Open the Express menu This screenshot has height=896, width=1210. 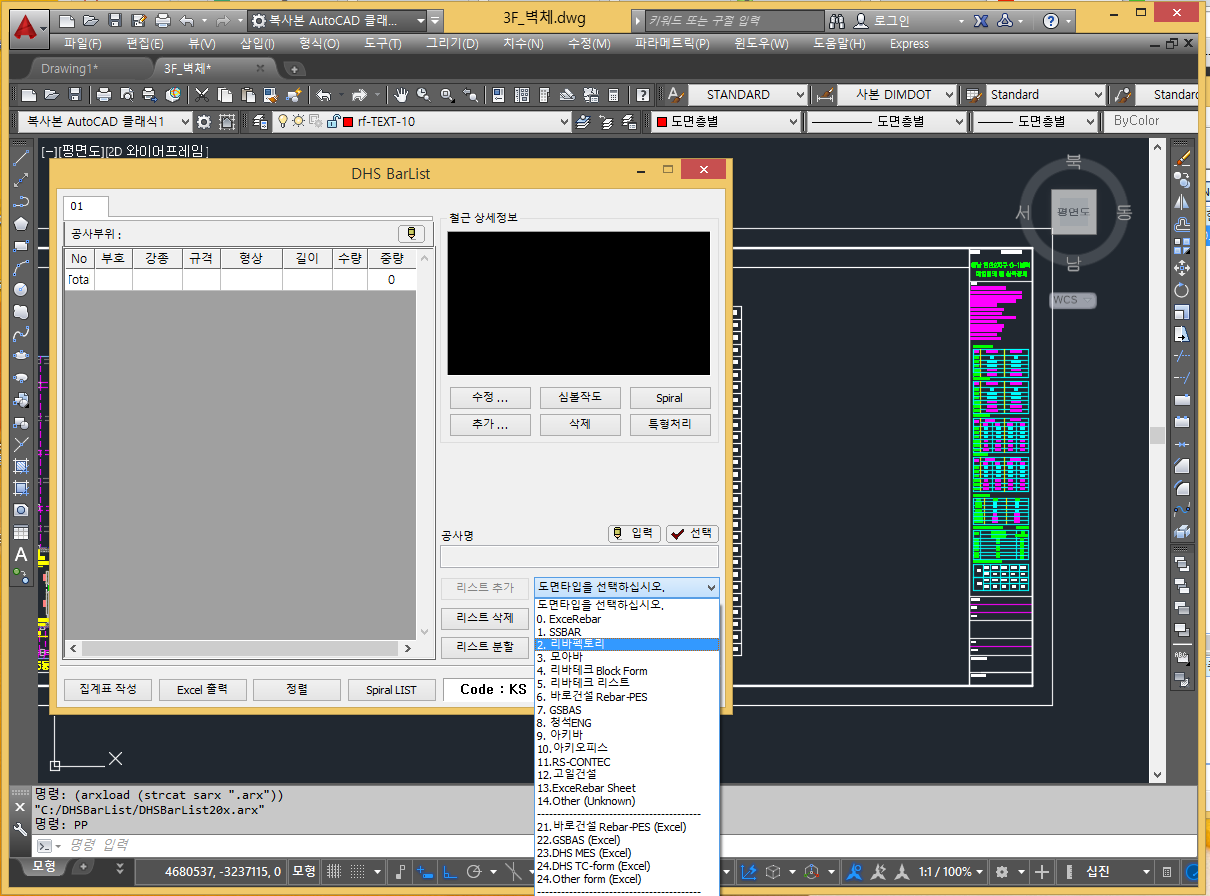tap(909, 43)
